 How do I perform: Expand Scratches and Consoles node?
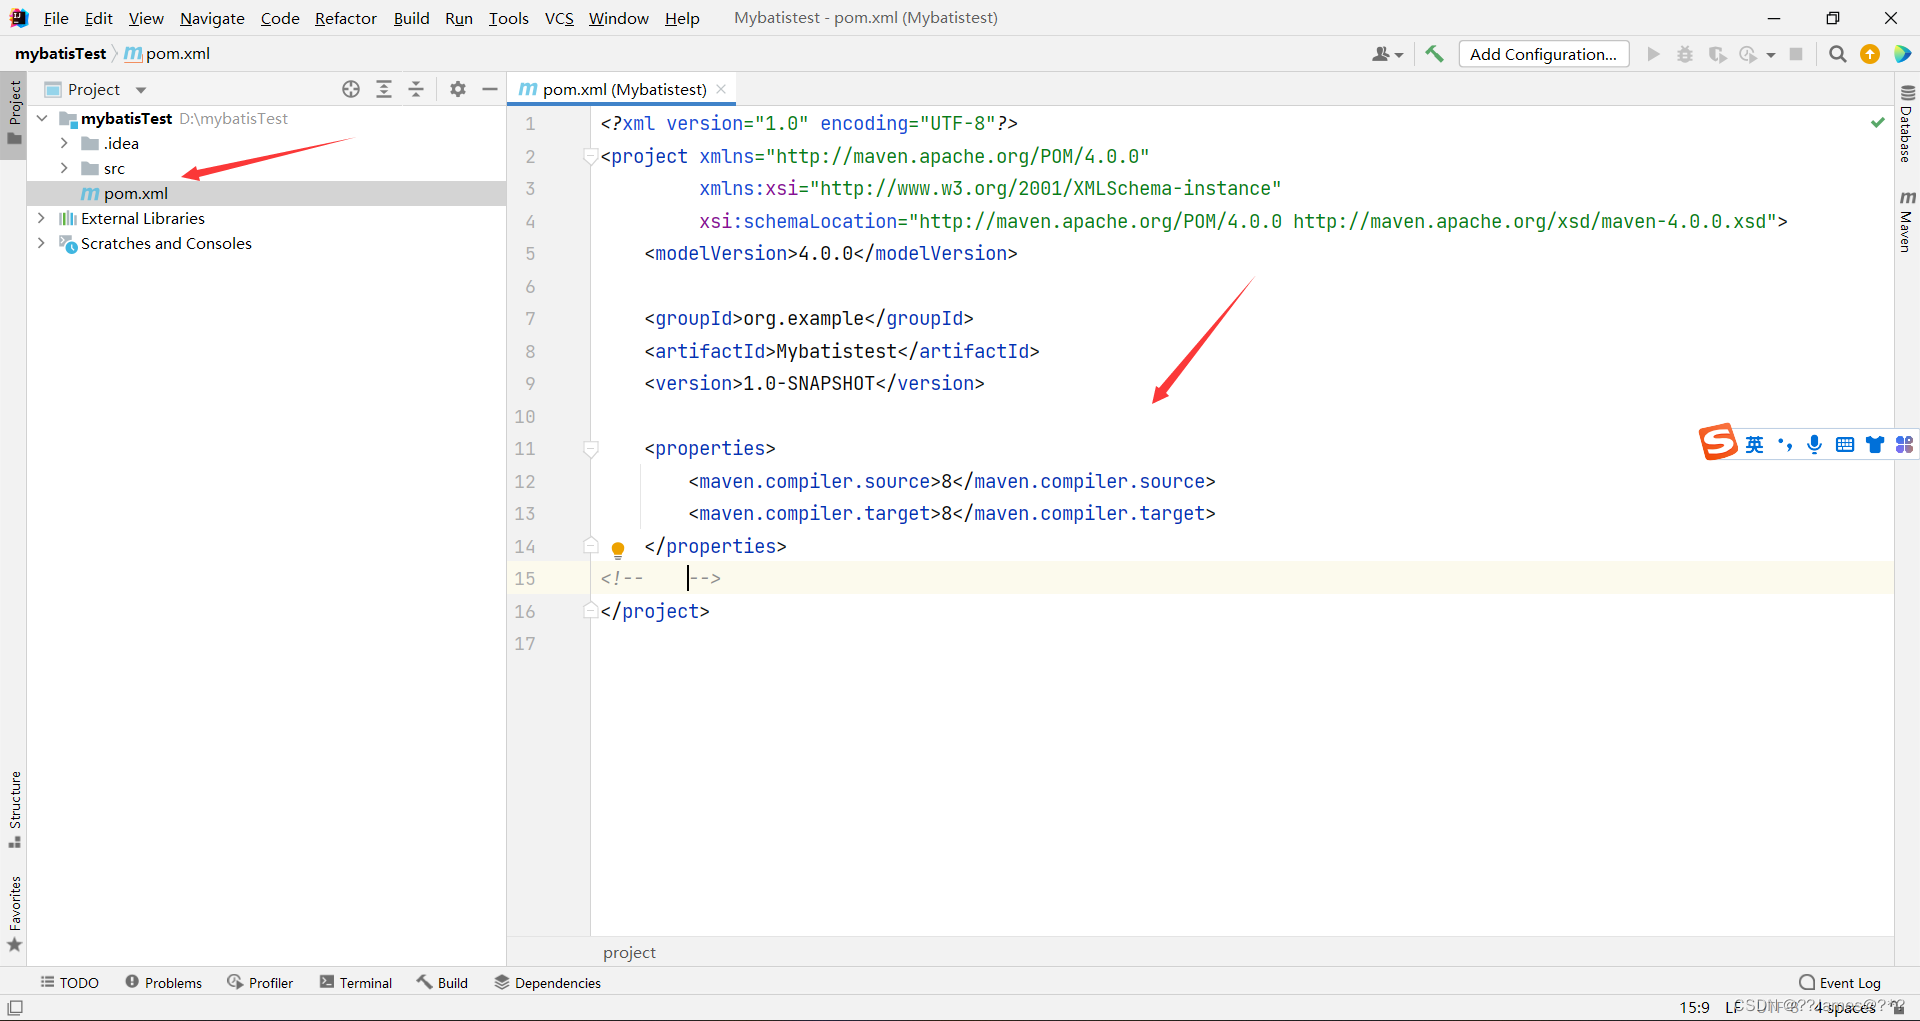[42, 243]
